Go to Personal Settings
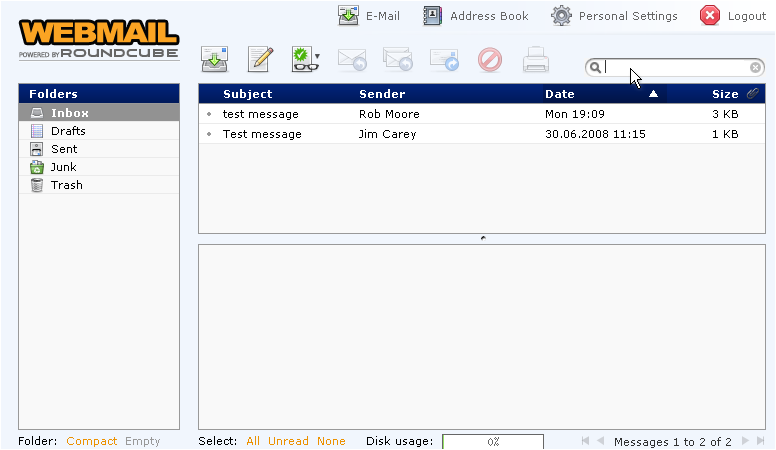This screenshot has height=450, width=776. point(614,16)
